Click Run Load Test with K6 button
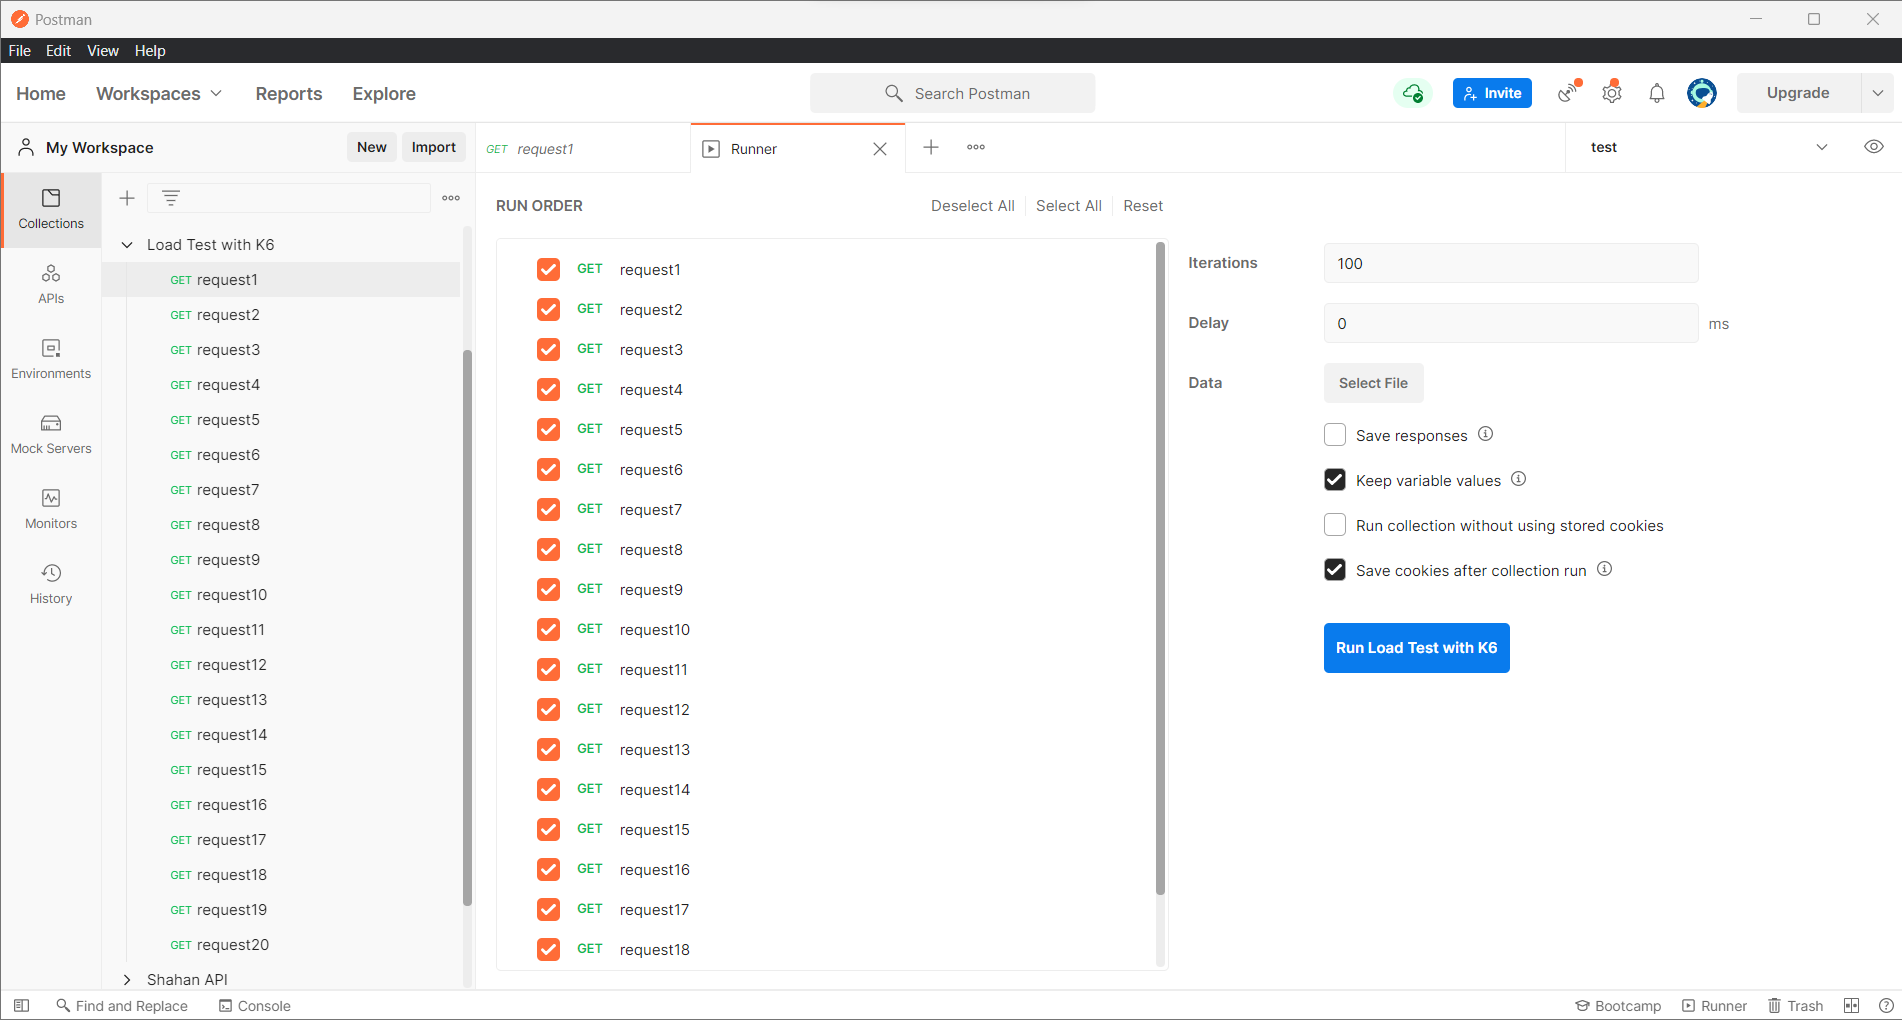Viewport: 1902px width, 1020px height. (x=1416, y=648)
